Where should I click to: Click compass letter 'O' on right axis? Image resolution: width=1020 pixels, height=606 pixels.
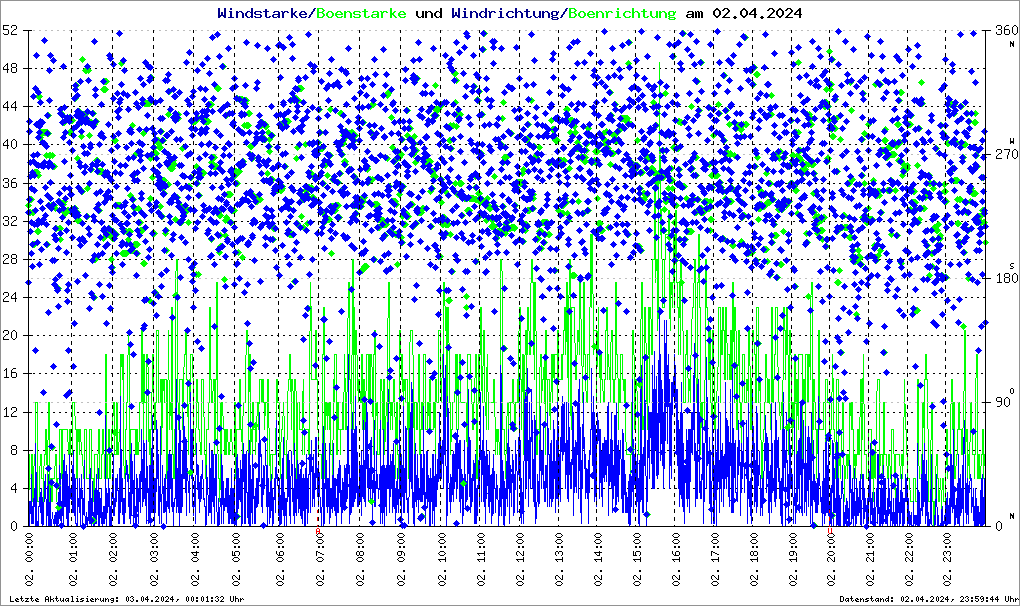[x=1012, y=390]
